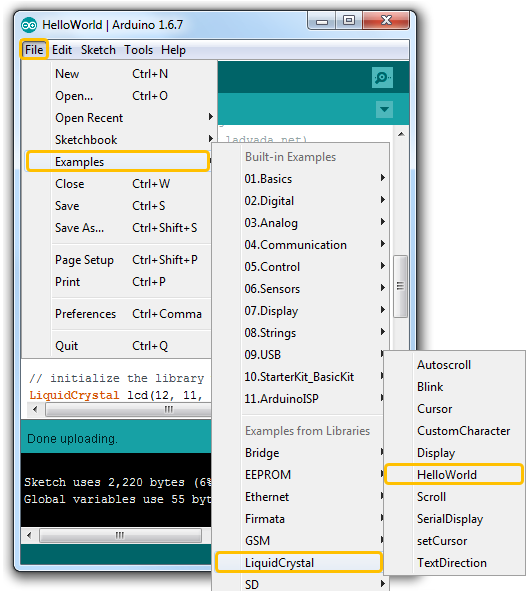Screen dimensions: 531x593
Task: Click the LiquidCrystal lcd code line
Action: pos(116,395)
